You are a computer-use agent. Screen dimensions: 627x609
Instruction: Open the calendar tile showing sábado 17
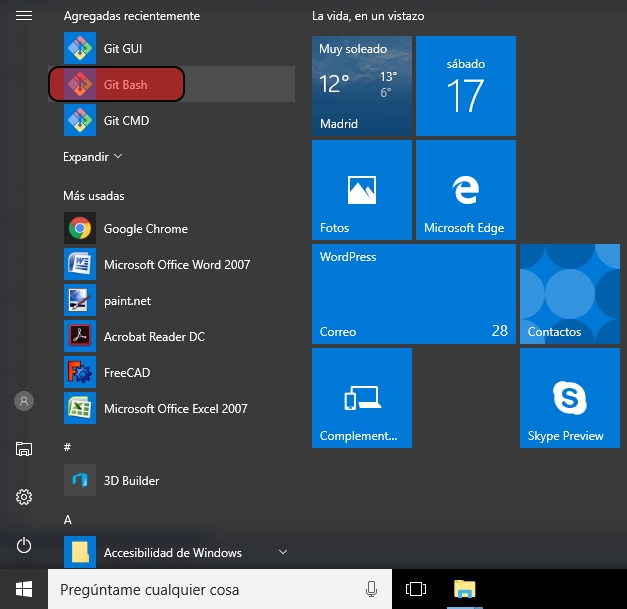466,86
